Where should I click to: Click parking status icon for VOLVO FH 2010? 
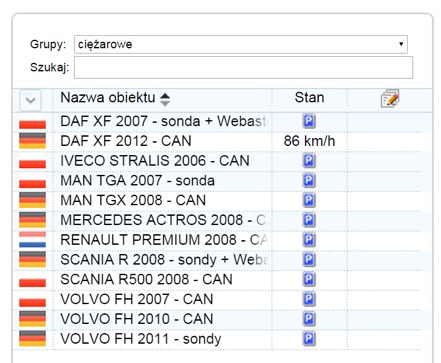(x=309, y=319)
